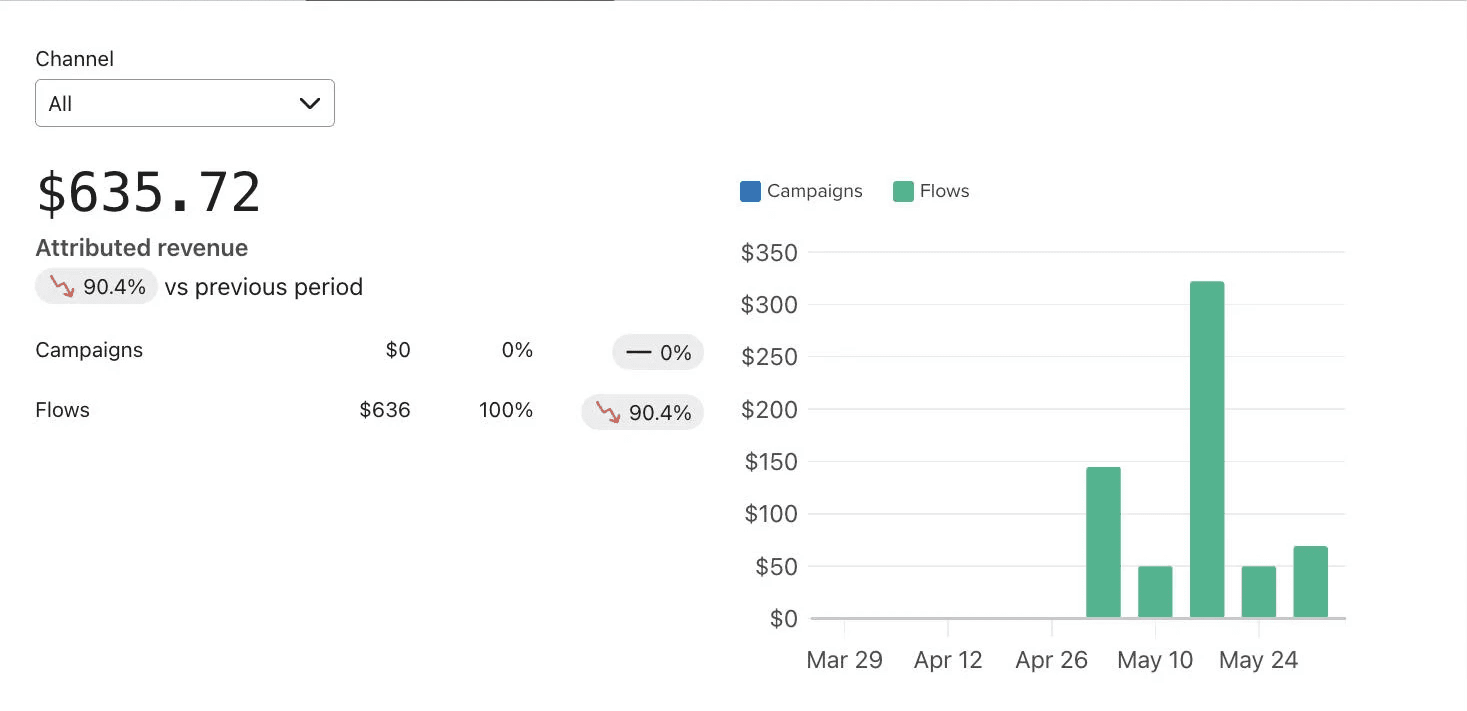This screenshot has width=1467, height=711.
Task: Click the first green bar after Apr 26
Action: [x=1103, y=542]
